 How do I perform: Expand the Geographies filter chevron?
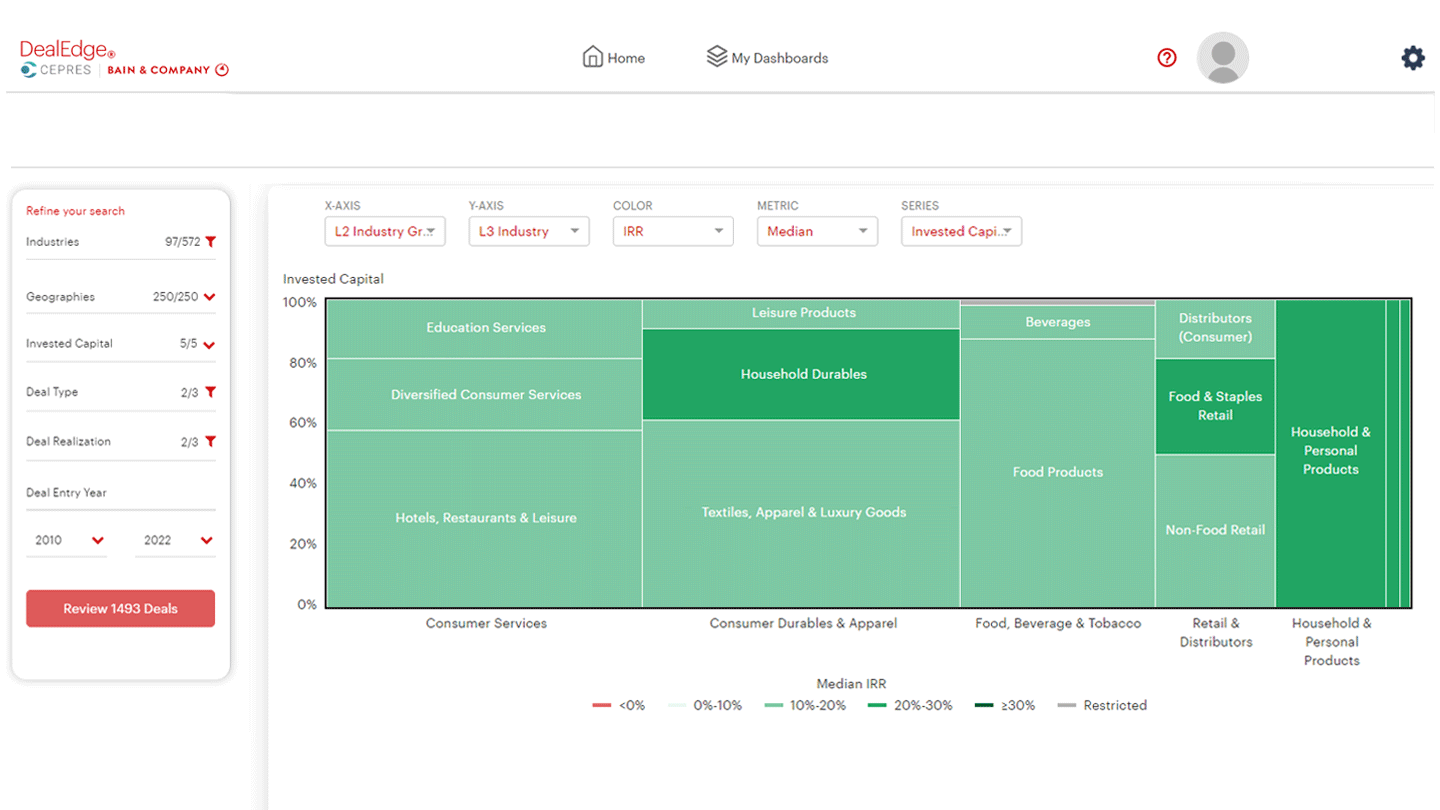(209, 297)
